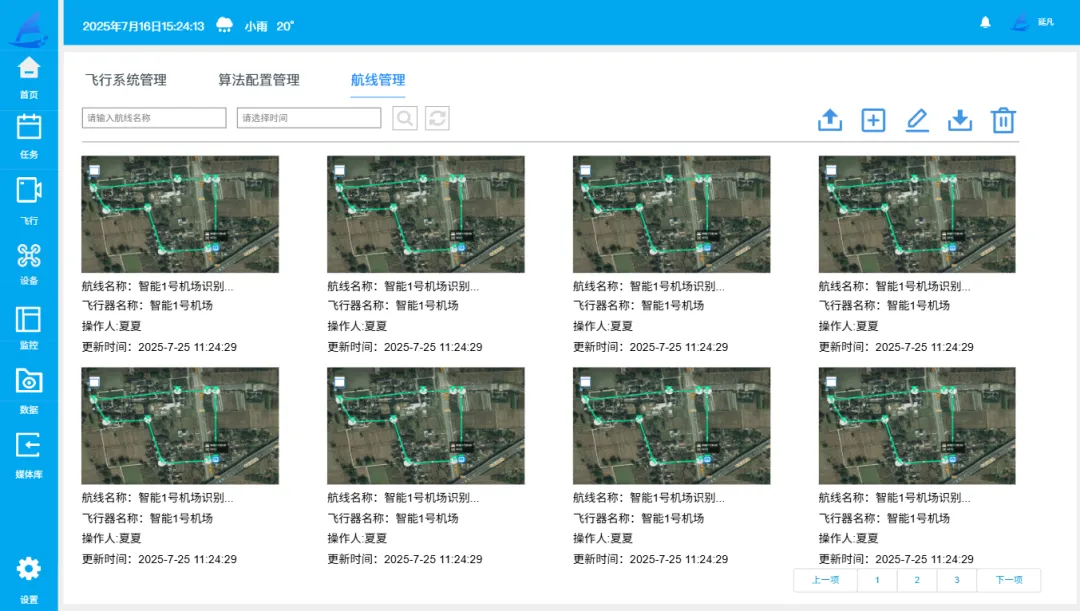Open the 请选择时间 date picker field

pos(309,118)
